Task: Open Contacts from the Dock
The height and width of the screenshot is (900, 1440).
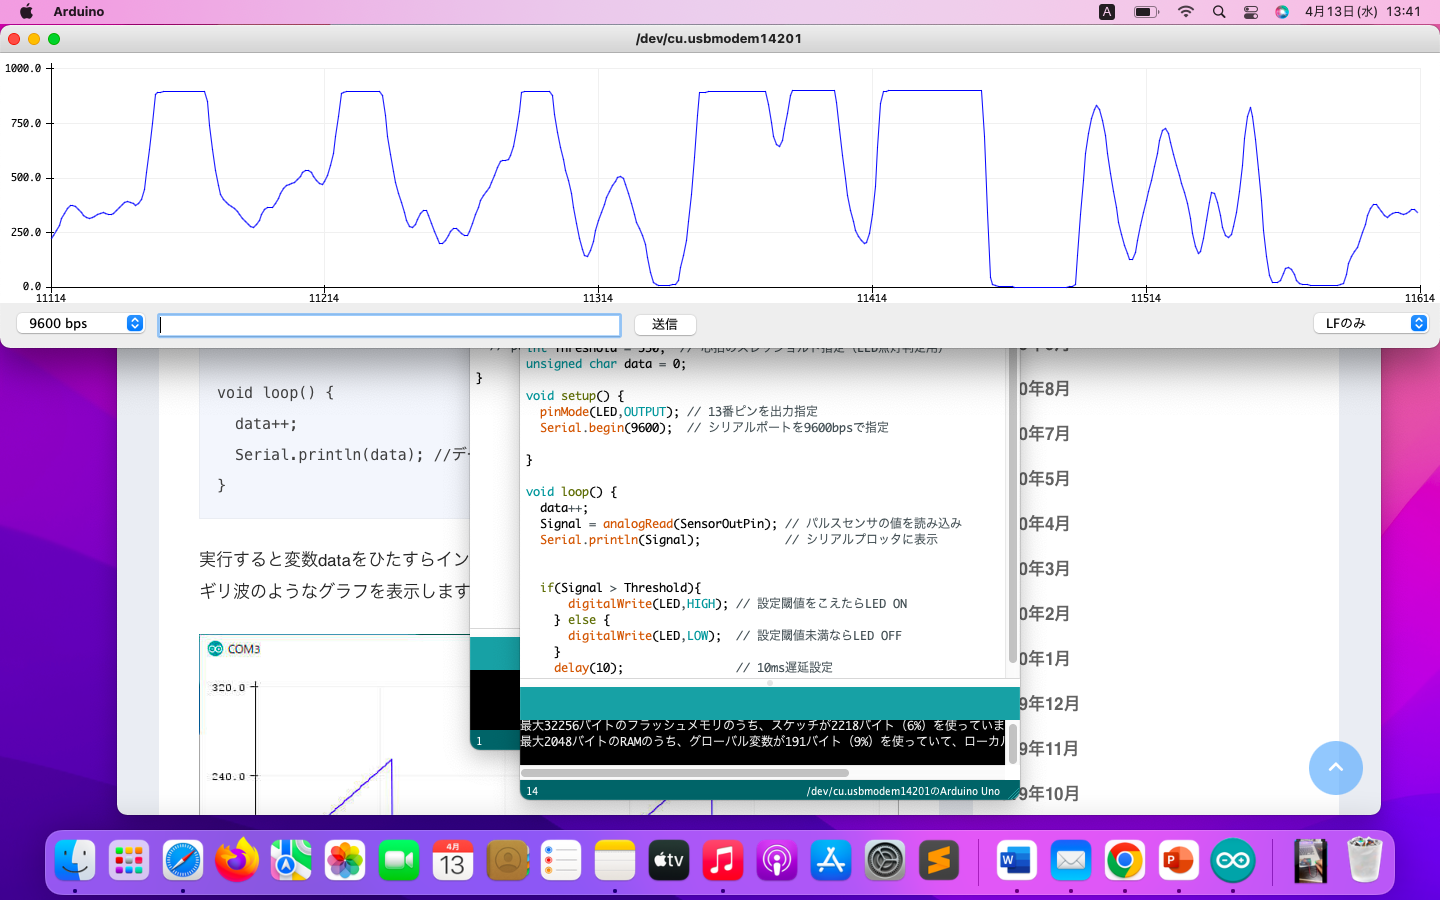Action: tap(507, 860)
